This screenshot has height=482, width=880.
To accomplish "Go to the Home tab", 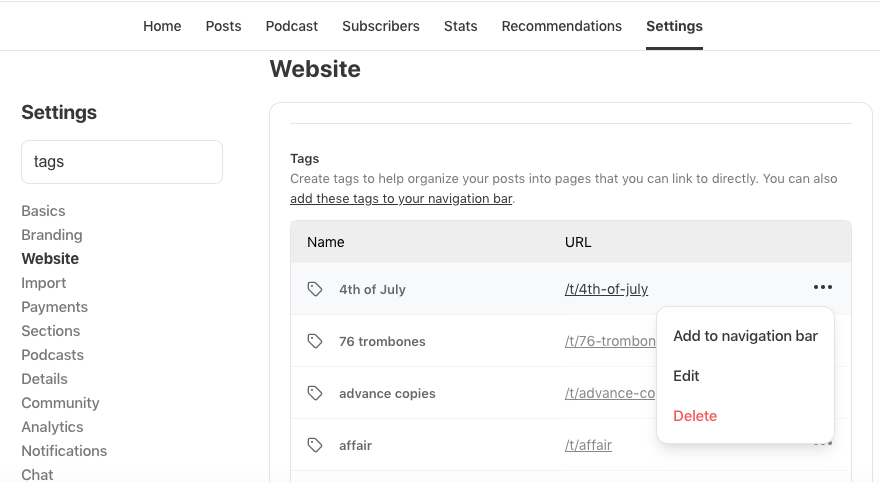I will click(x=162, y=26).
